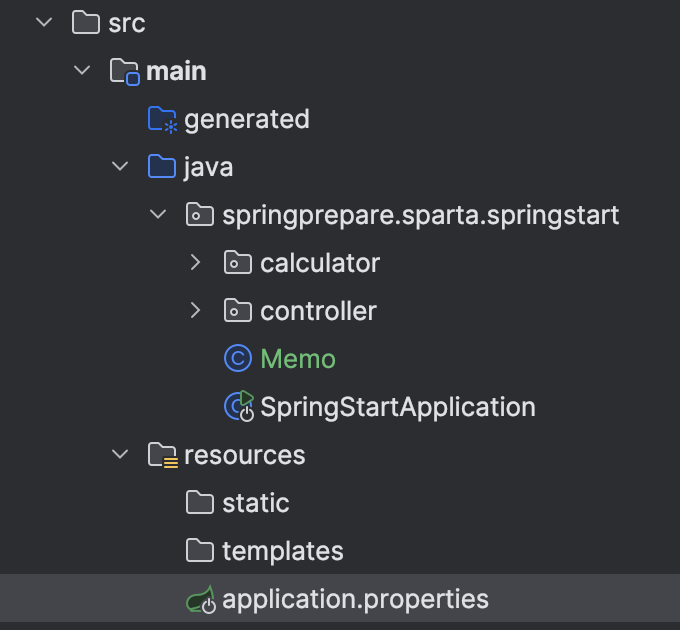Select SpringStartApplication in the project tree
Viewport: 680px width, 630px height.
click(397, 407)
